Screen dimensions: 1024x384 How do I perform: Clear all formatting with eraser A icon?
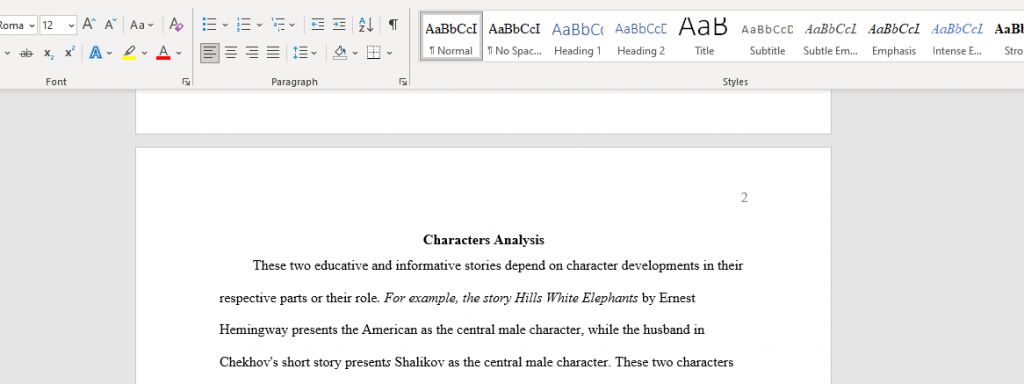click(x=176, y=25)
